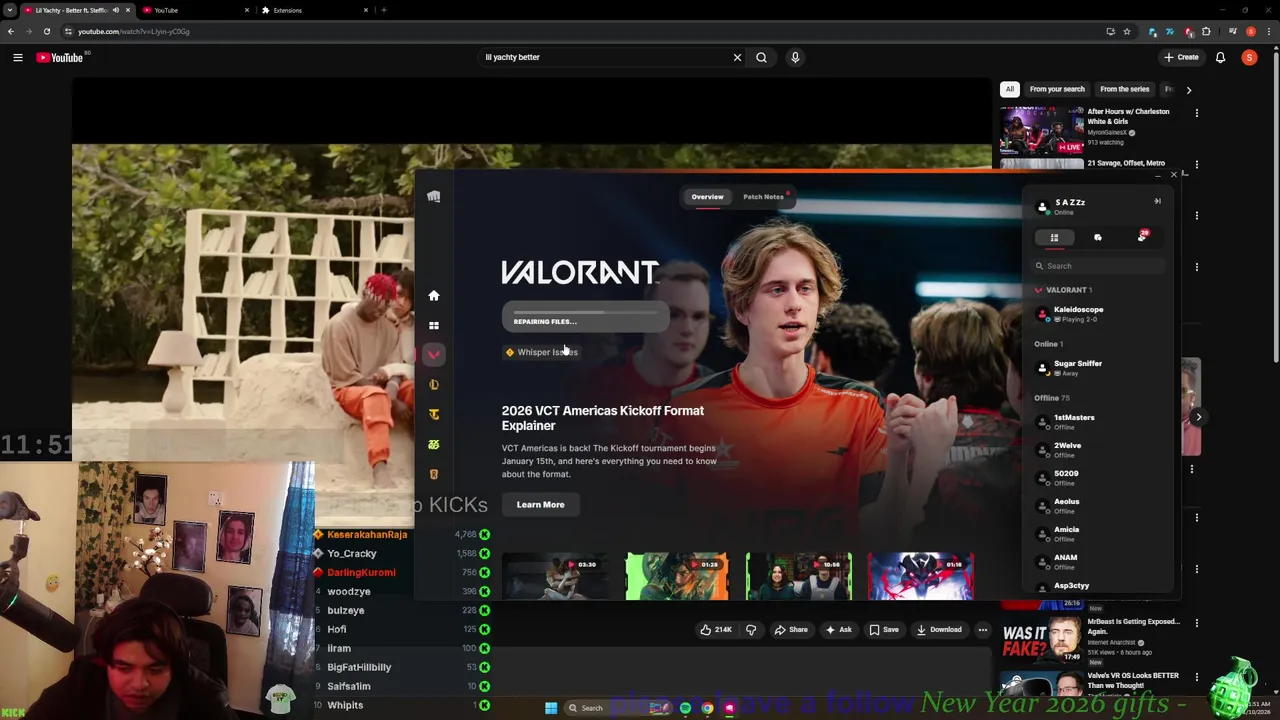Dislike the YouTube video
Viewport: 1280px width, 720px height.
click(751, 630)
